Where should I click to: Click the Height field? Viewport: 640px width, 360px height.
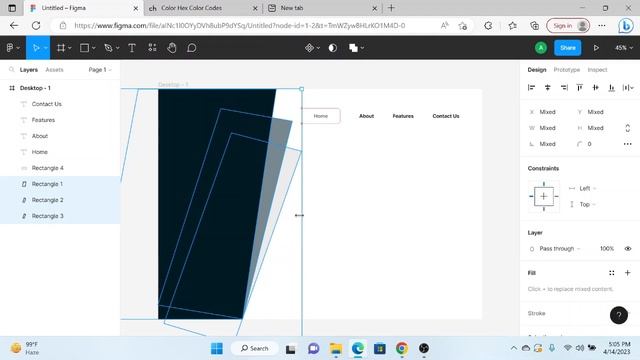coord(595,128)
